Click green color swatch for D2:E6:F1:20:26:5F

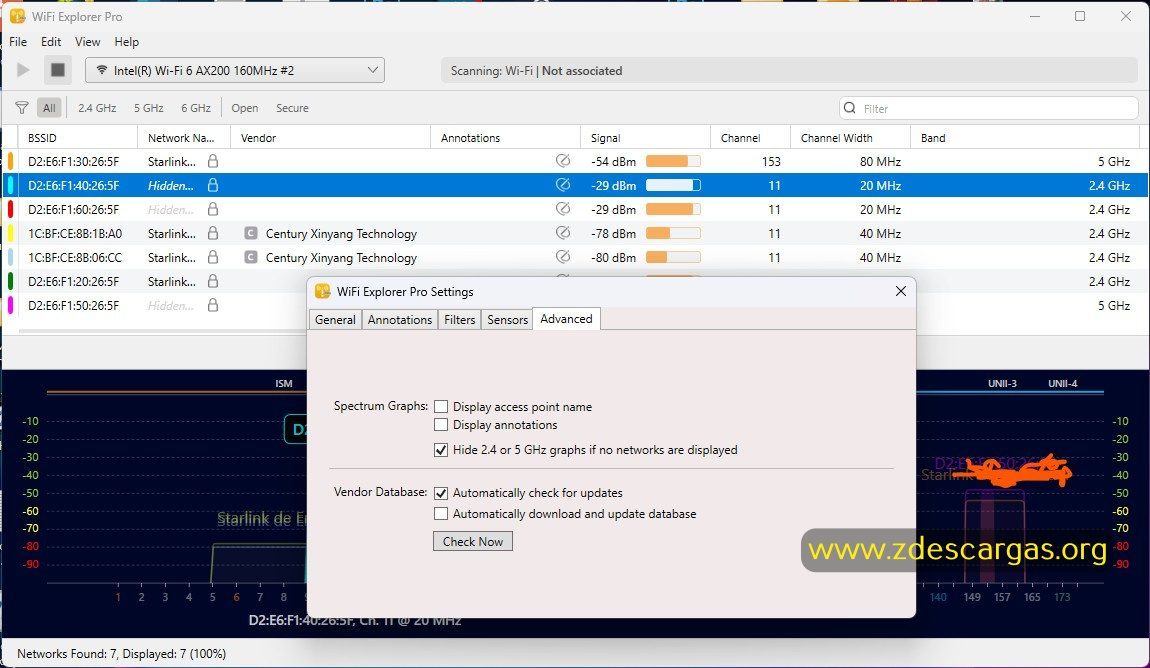pyautogui.click(x=10, y=281)
